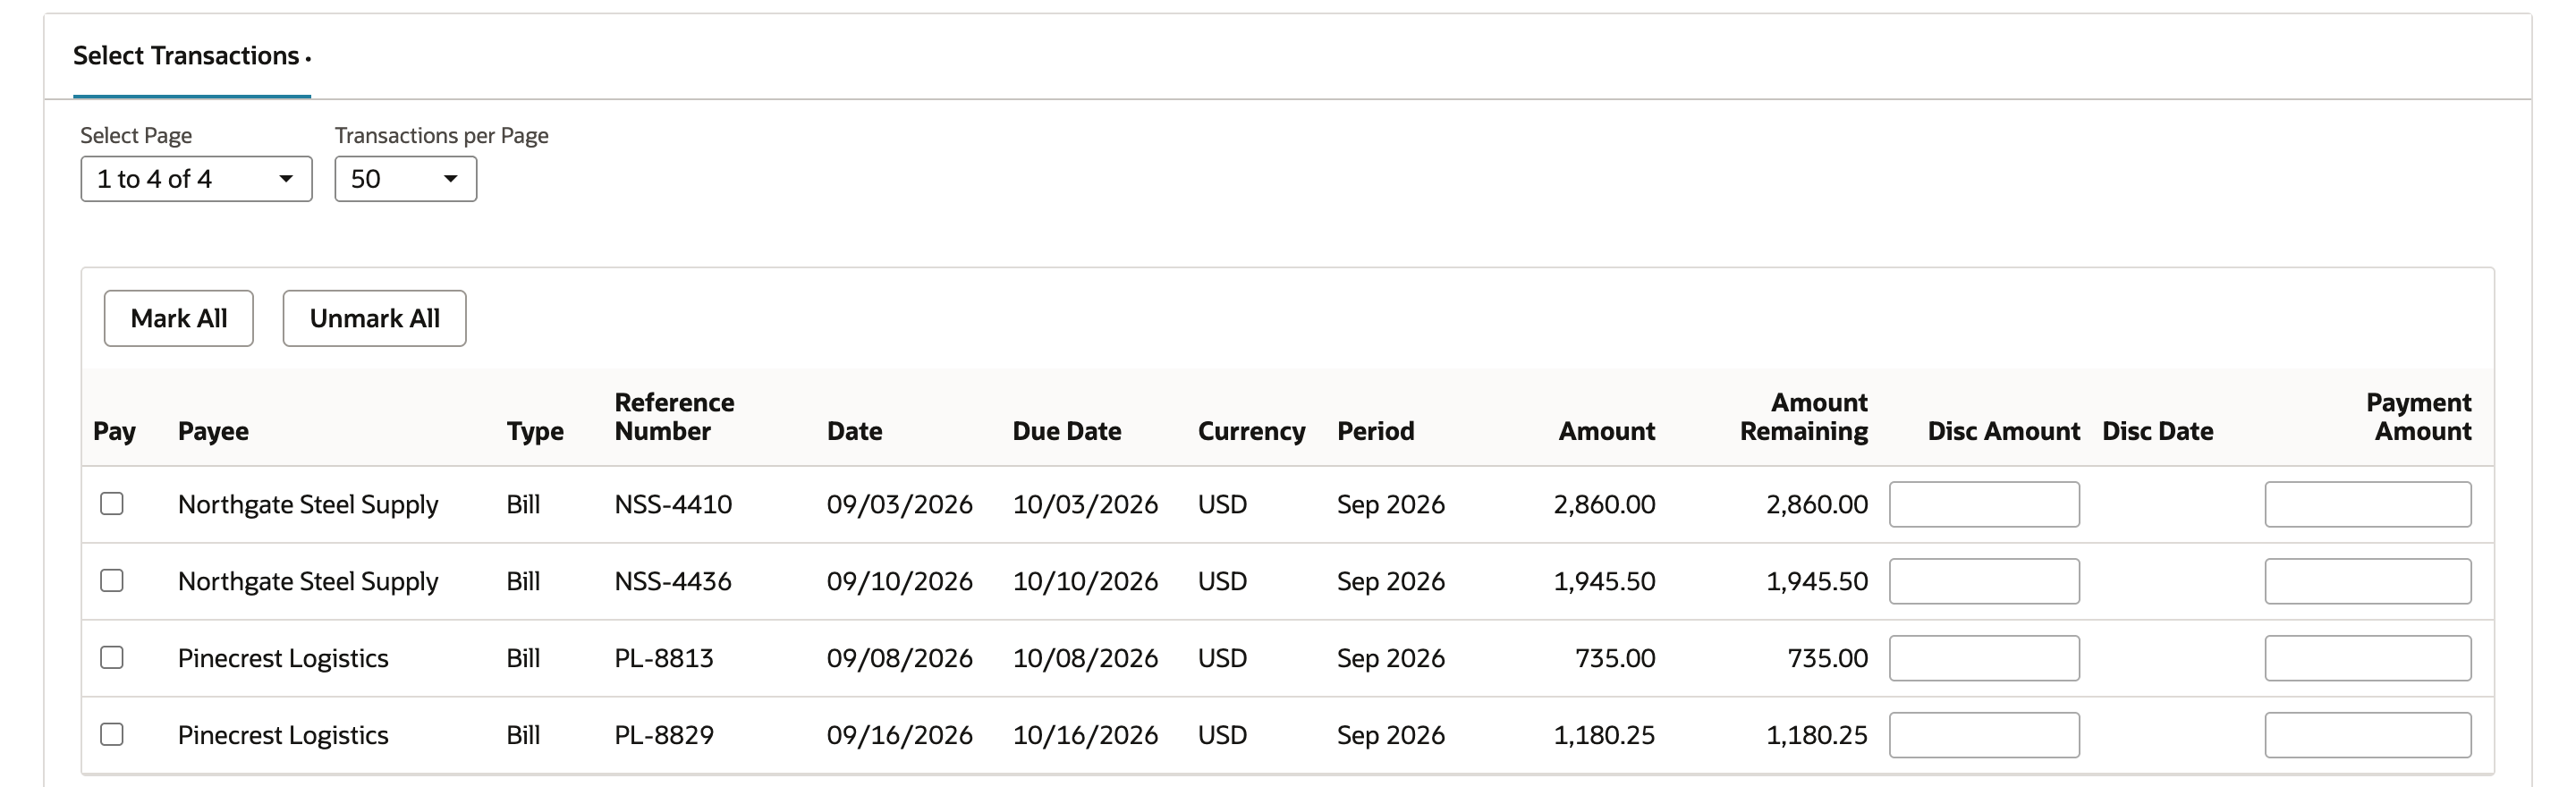Click the Mark All button
This screenshot has width=2576, height=787.
pyautogui.click(x=179, y=318)
